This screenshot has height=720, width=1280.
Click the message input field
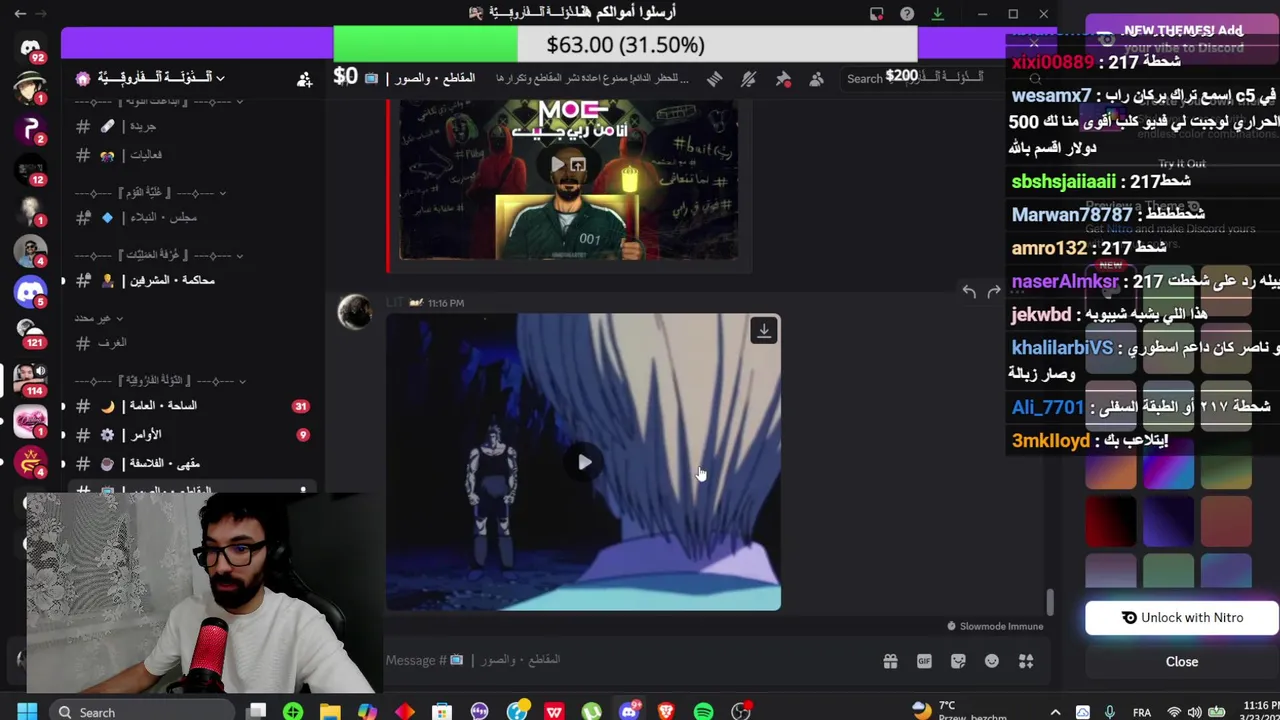[x=630, y=661]
